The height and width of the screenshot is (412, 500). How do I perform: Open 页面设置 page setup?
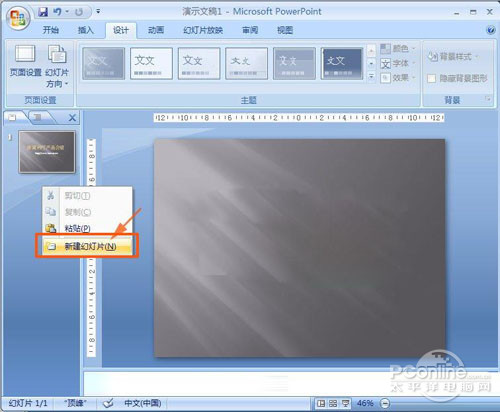coord(25,61)
